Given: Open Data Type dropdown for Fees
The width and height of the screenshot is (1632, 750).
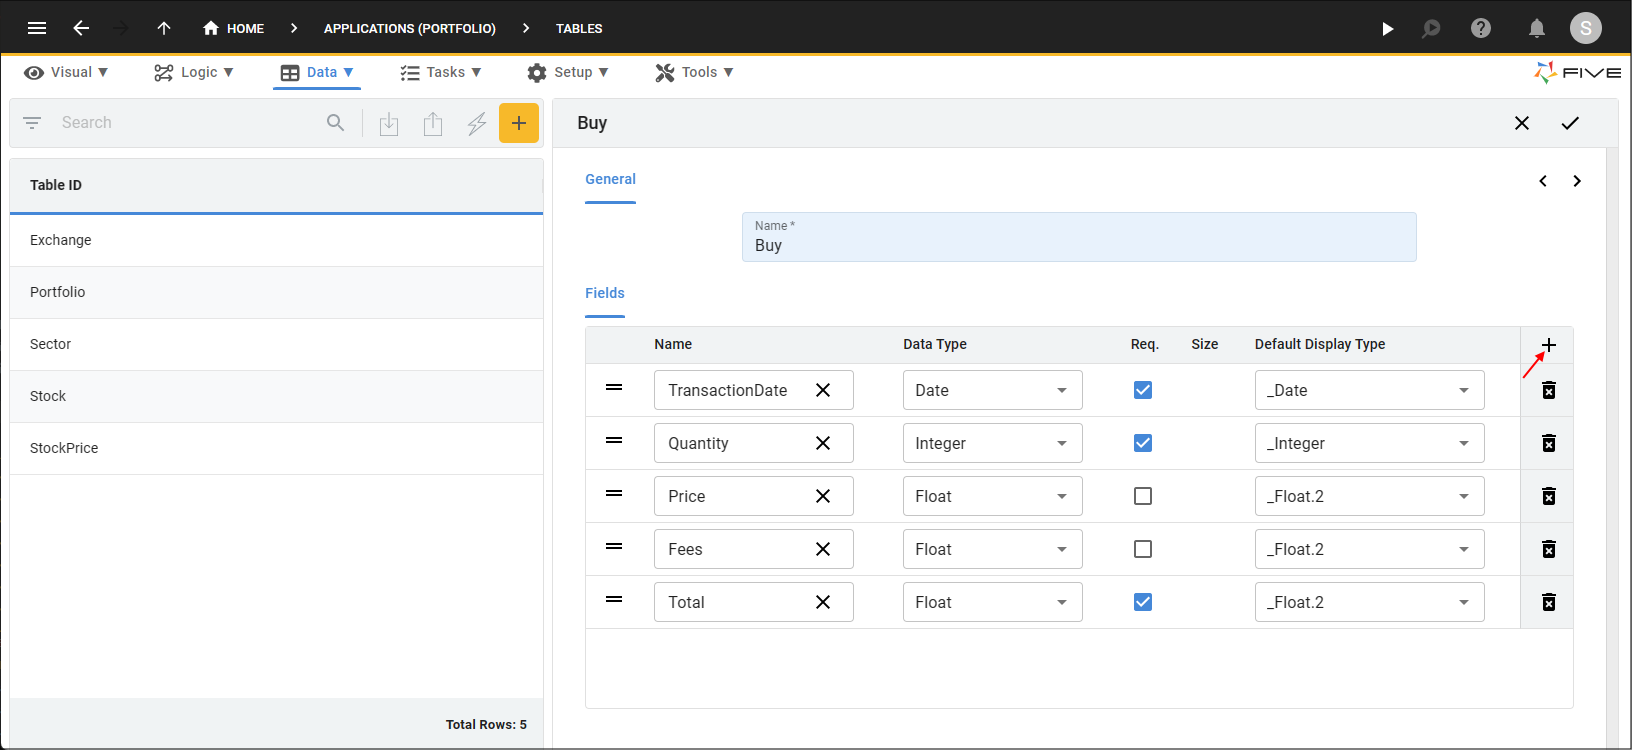Looking at the screenshot, I should coord(993,549).
